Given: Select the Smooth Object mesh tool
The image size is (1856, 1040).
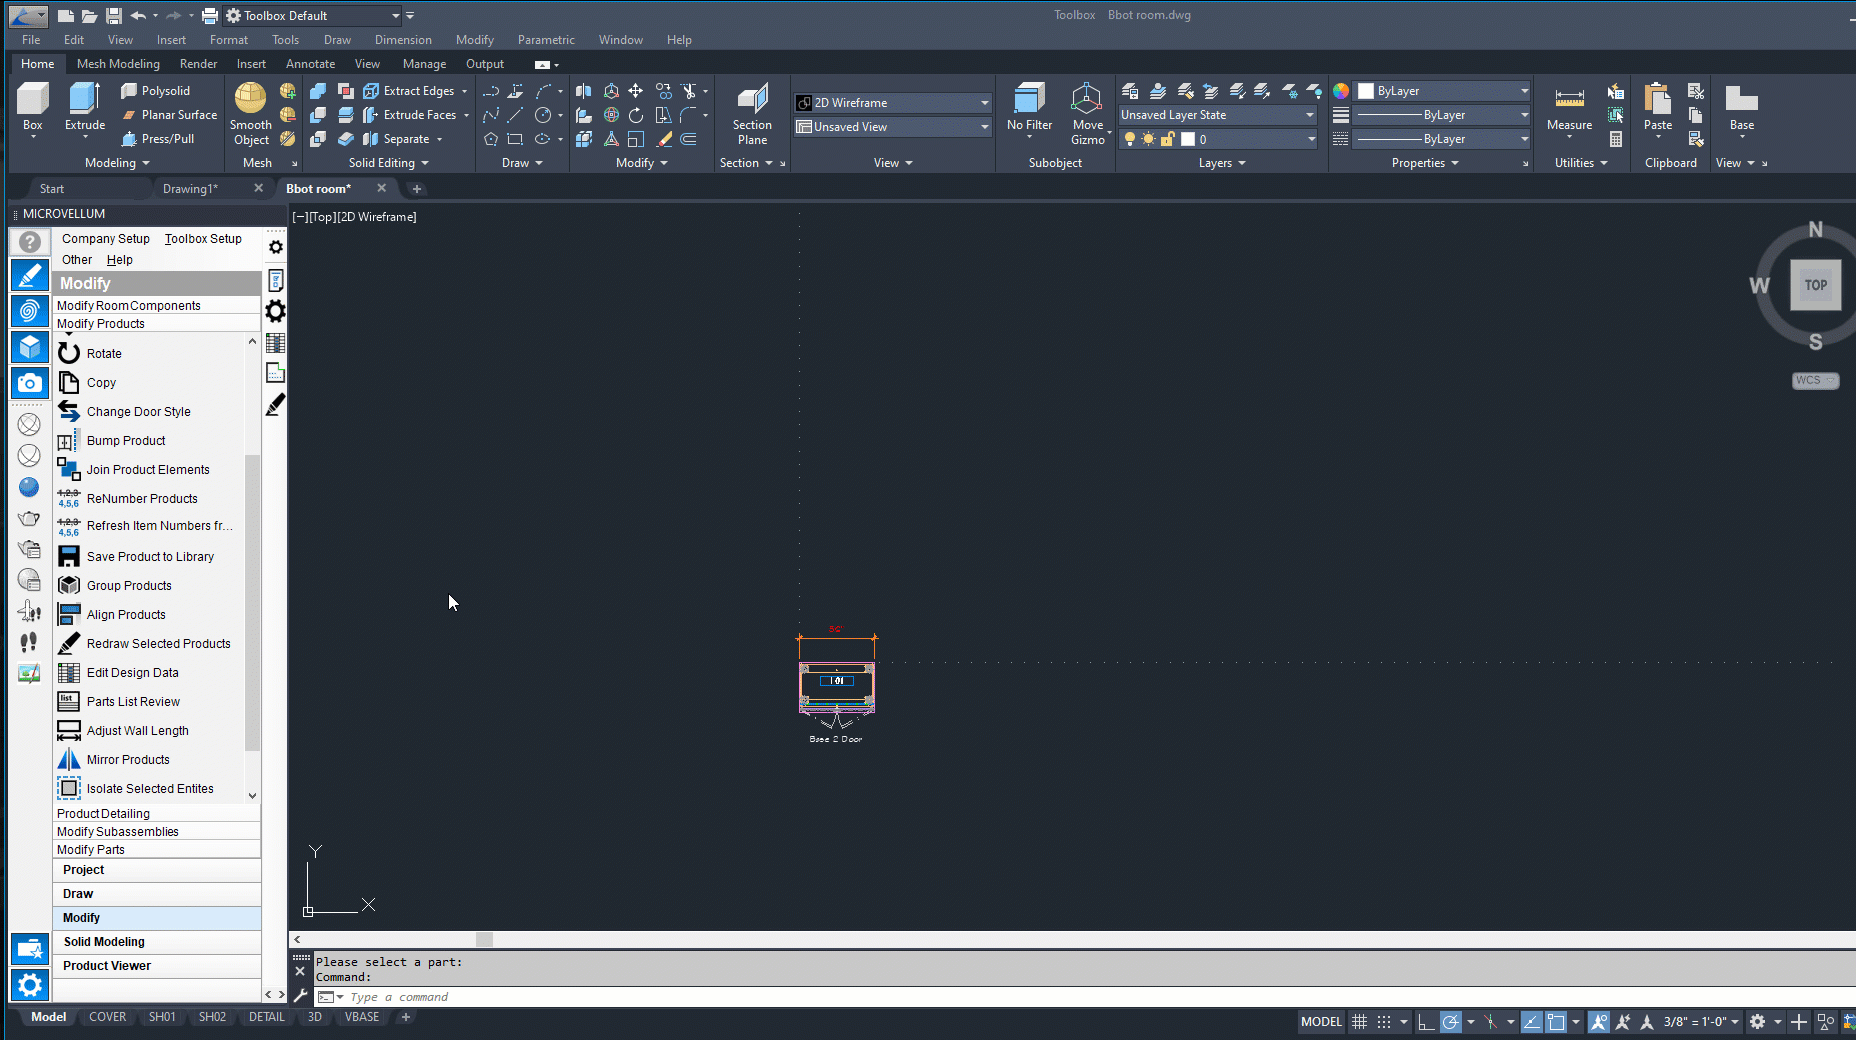Looking at the screenshot, I should click(x=250, y=114).
